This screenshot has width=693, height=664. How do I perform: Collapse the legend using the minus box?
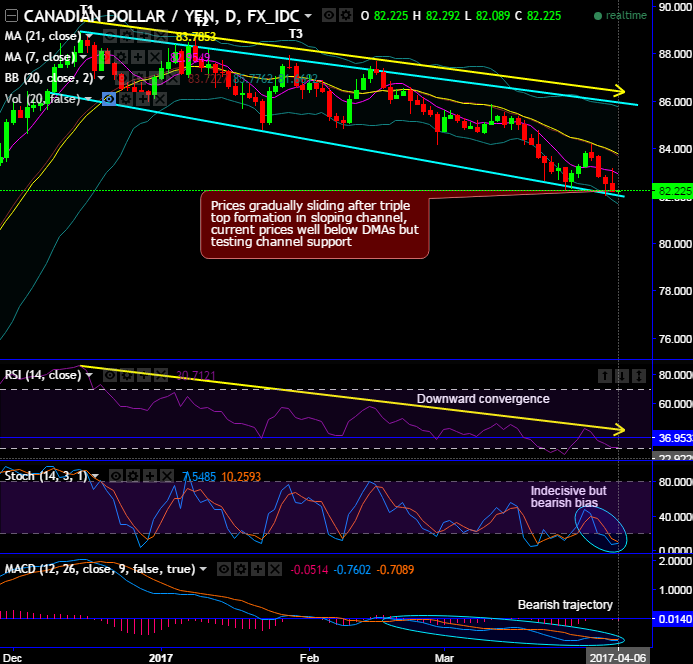pos(11,16)
